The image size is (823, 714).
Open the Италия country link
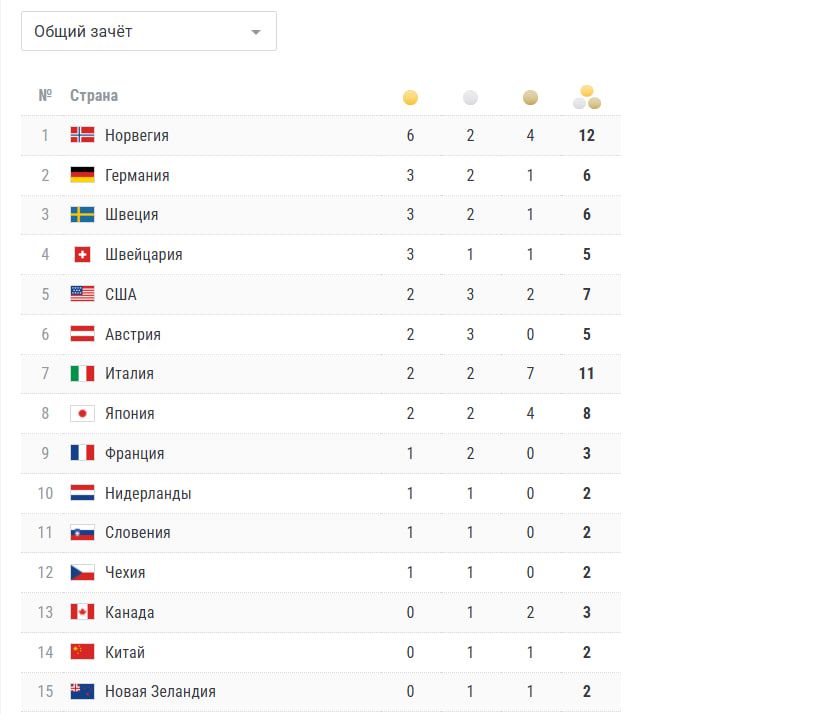(x=129, y=374)
